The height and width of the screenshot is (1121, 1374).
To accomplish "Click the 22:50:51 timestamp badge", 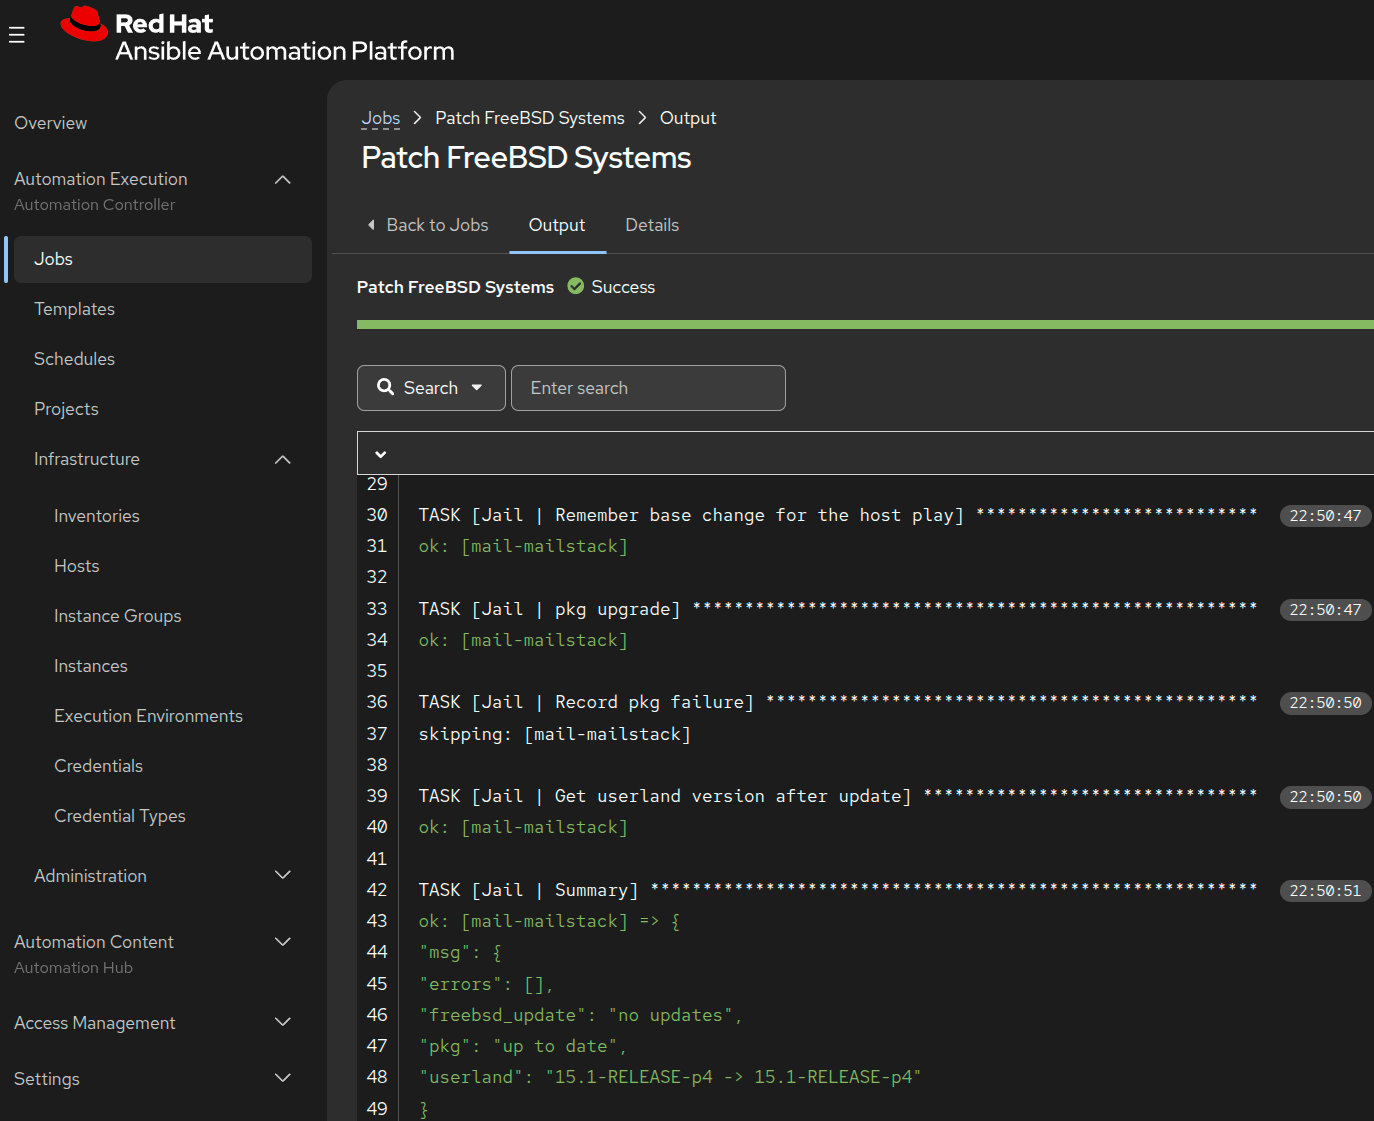I will 1325,891.
